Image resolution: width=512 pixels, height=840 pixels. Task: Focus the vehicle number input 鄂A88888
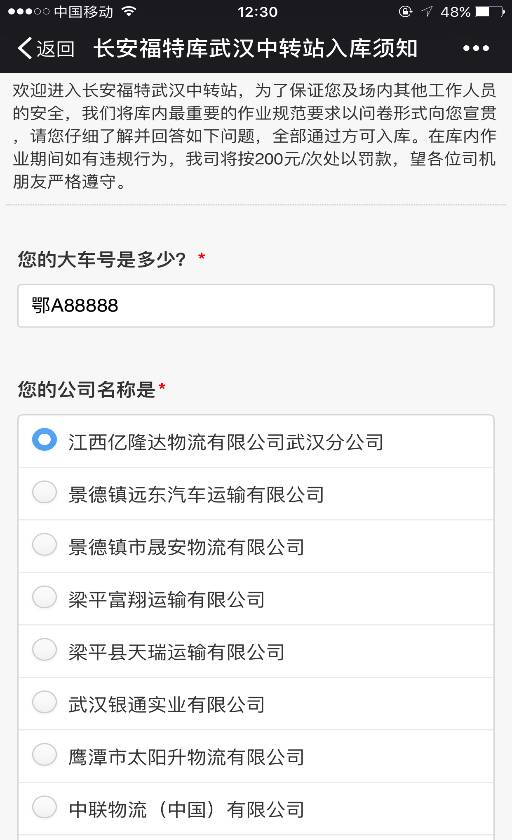coord(256,306)
